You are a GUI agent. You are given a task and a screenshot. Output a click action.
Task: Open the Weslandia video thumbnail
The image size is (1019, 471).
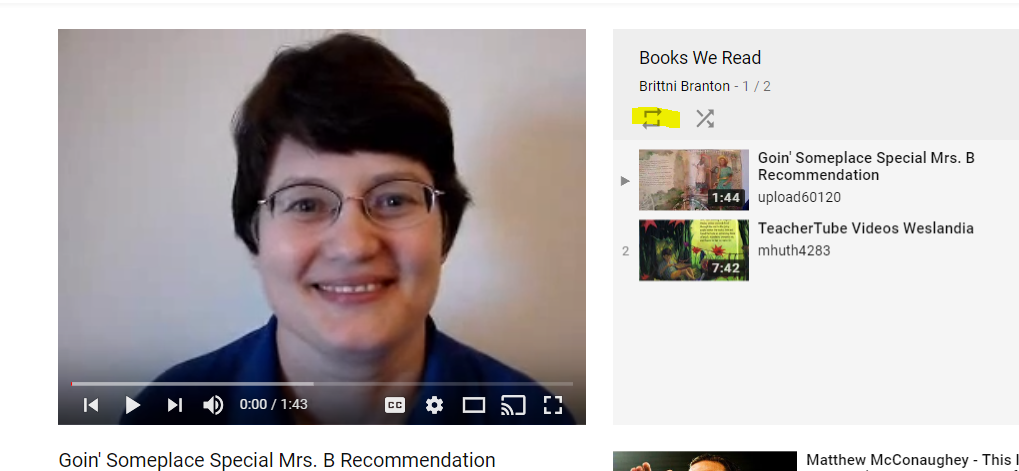(693, 250)
